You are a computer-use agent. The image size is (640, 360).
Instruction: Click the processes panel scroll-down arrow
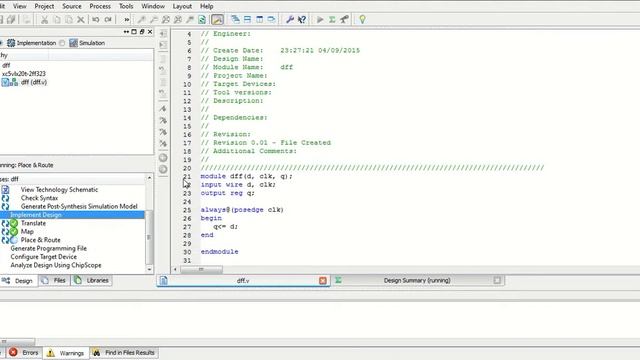point(149,269)
